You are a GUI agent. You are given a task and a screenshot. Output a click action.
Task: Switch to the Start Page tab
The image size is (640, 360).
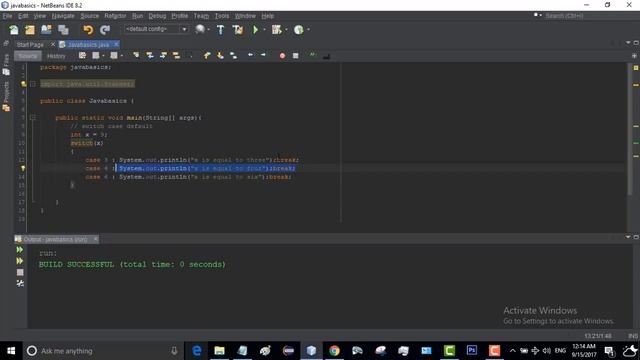30,44
